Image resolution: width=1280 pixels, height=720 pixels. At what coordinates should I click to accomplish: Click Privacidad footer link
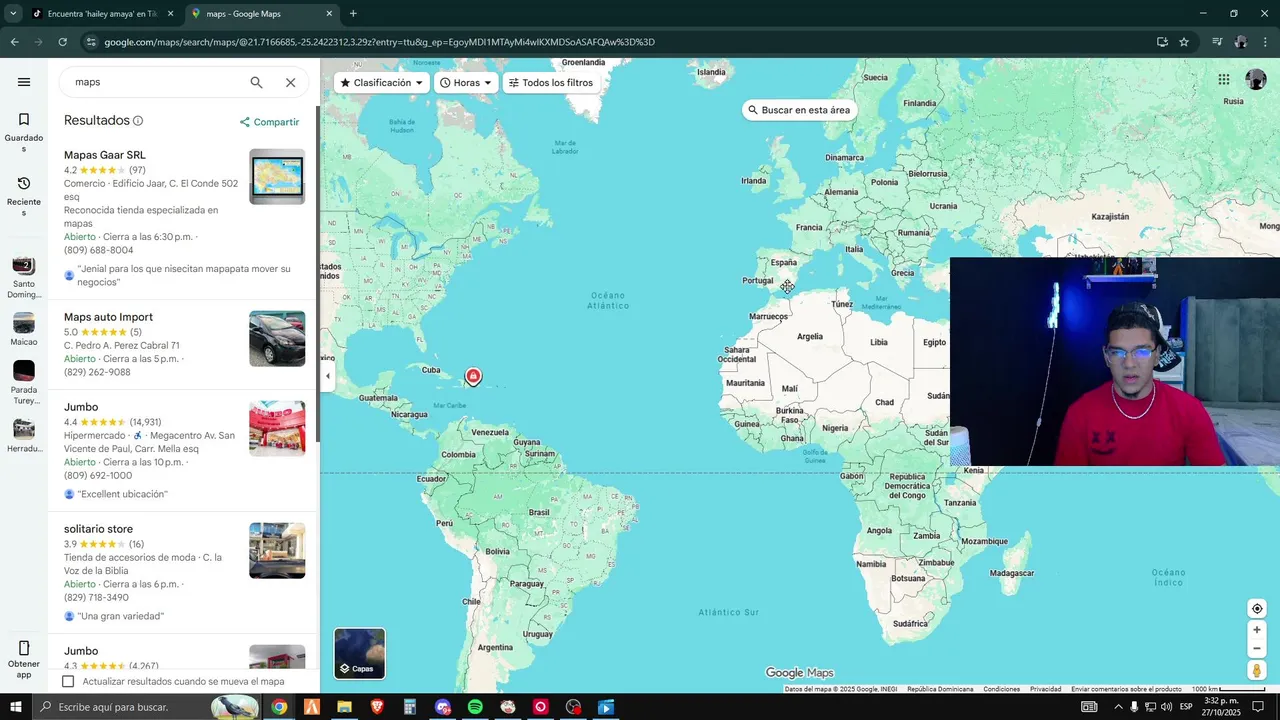[1045, 689]
